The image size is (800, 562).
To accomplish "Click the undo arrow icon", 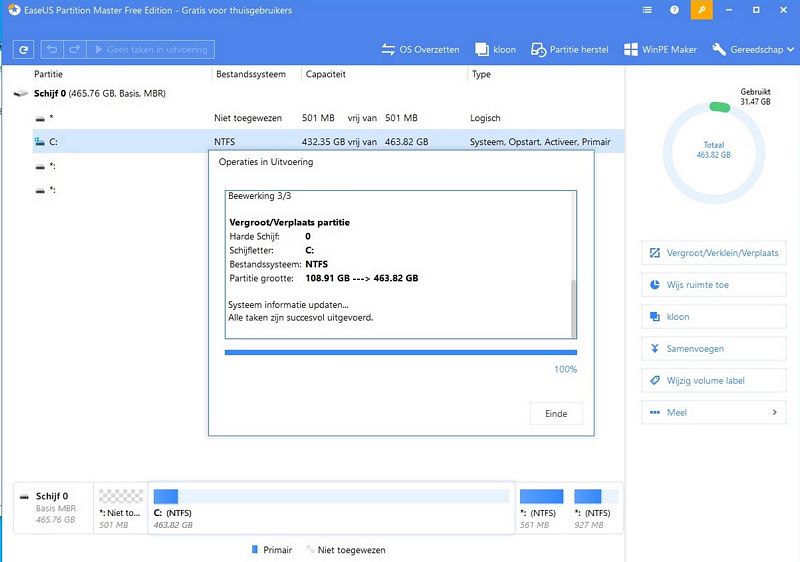I will 52,49.
